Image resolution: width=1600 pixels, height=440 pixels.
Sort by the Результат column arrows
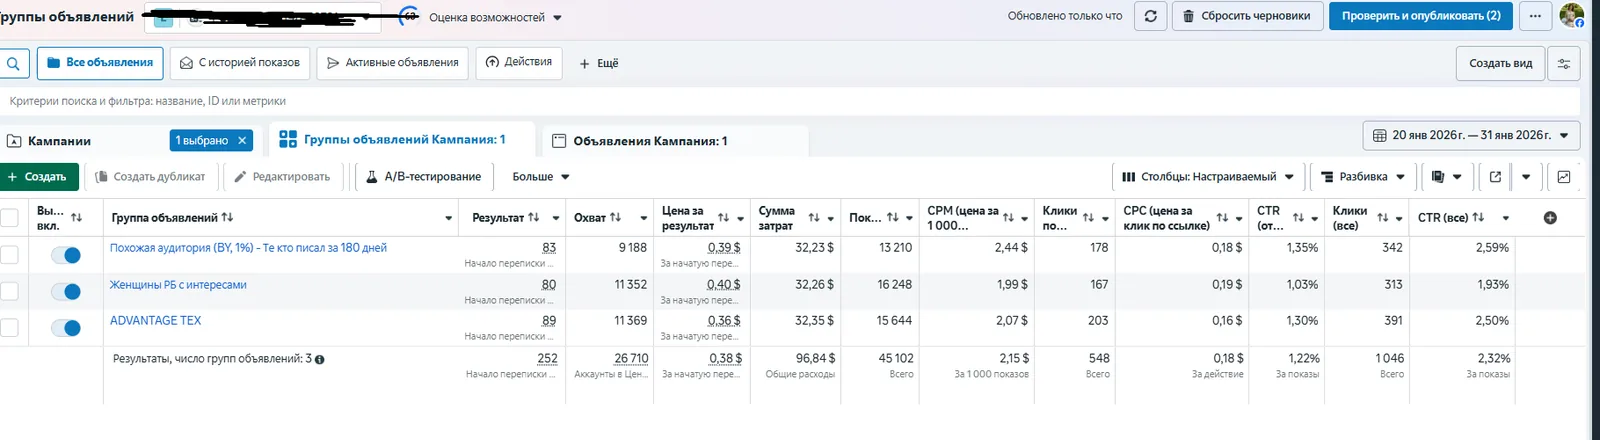[534, 218]
